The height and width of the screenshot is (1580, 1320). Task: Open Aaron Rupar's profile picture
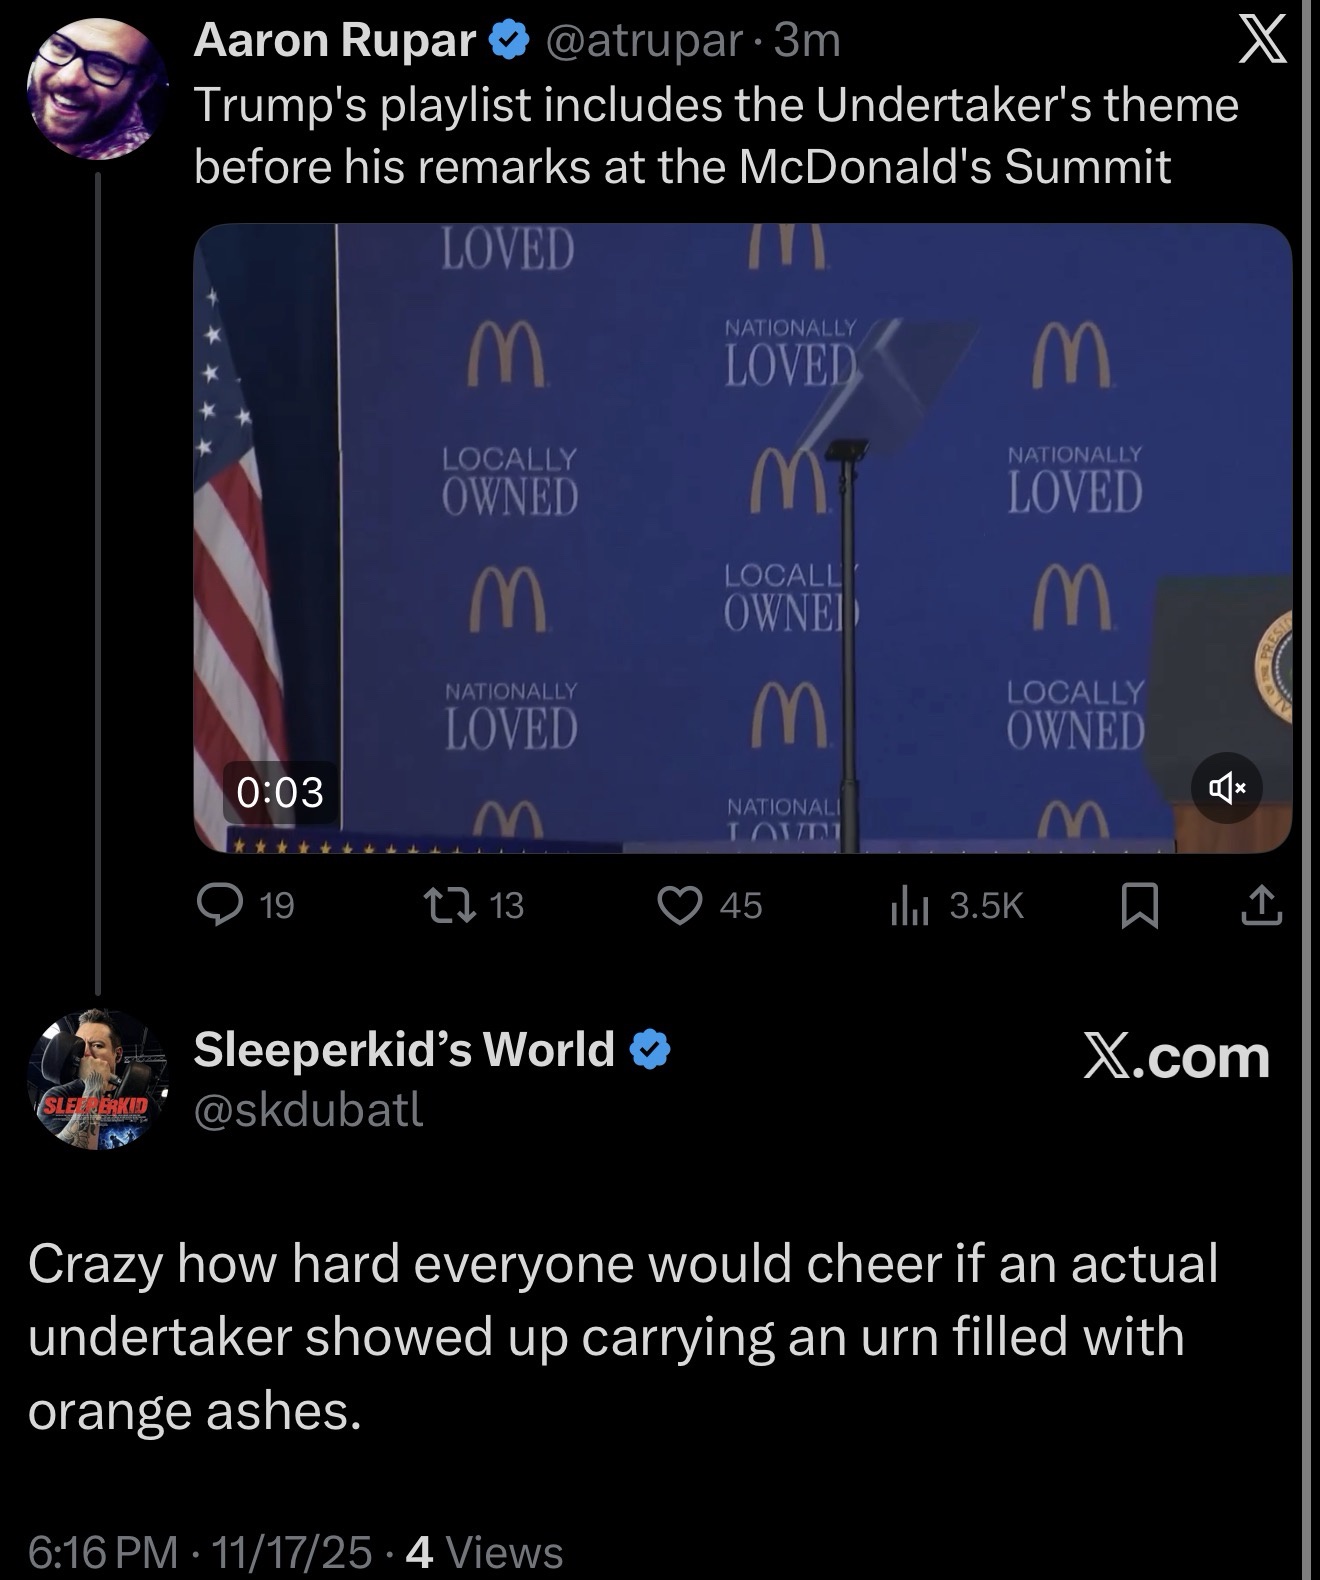tap(97, 89)
